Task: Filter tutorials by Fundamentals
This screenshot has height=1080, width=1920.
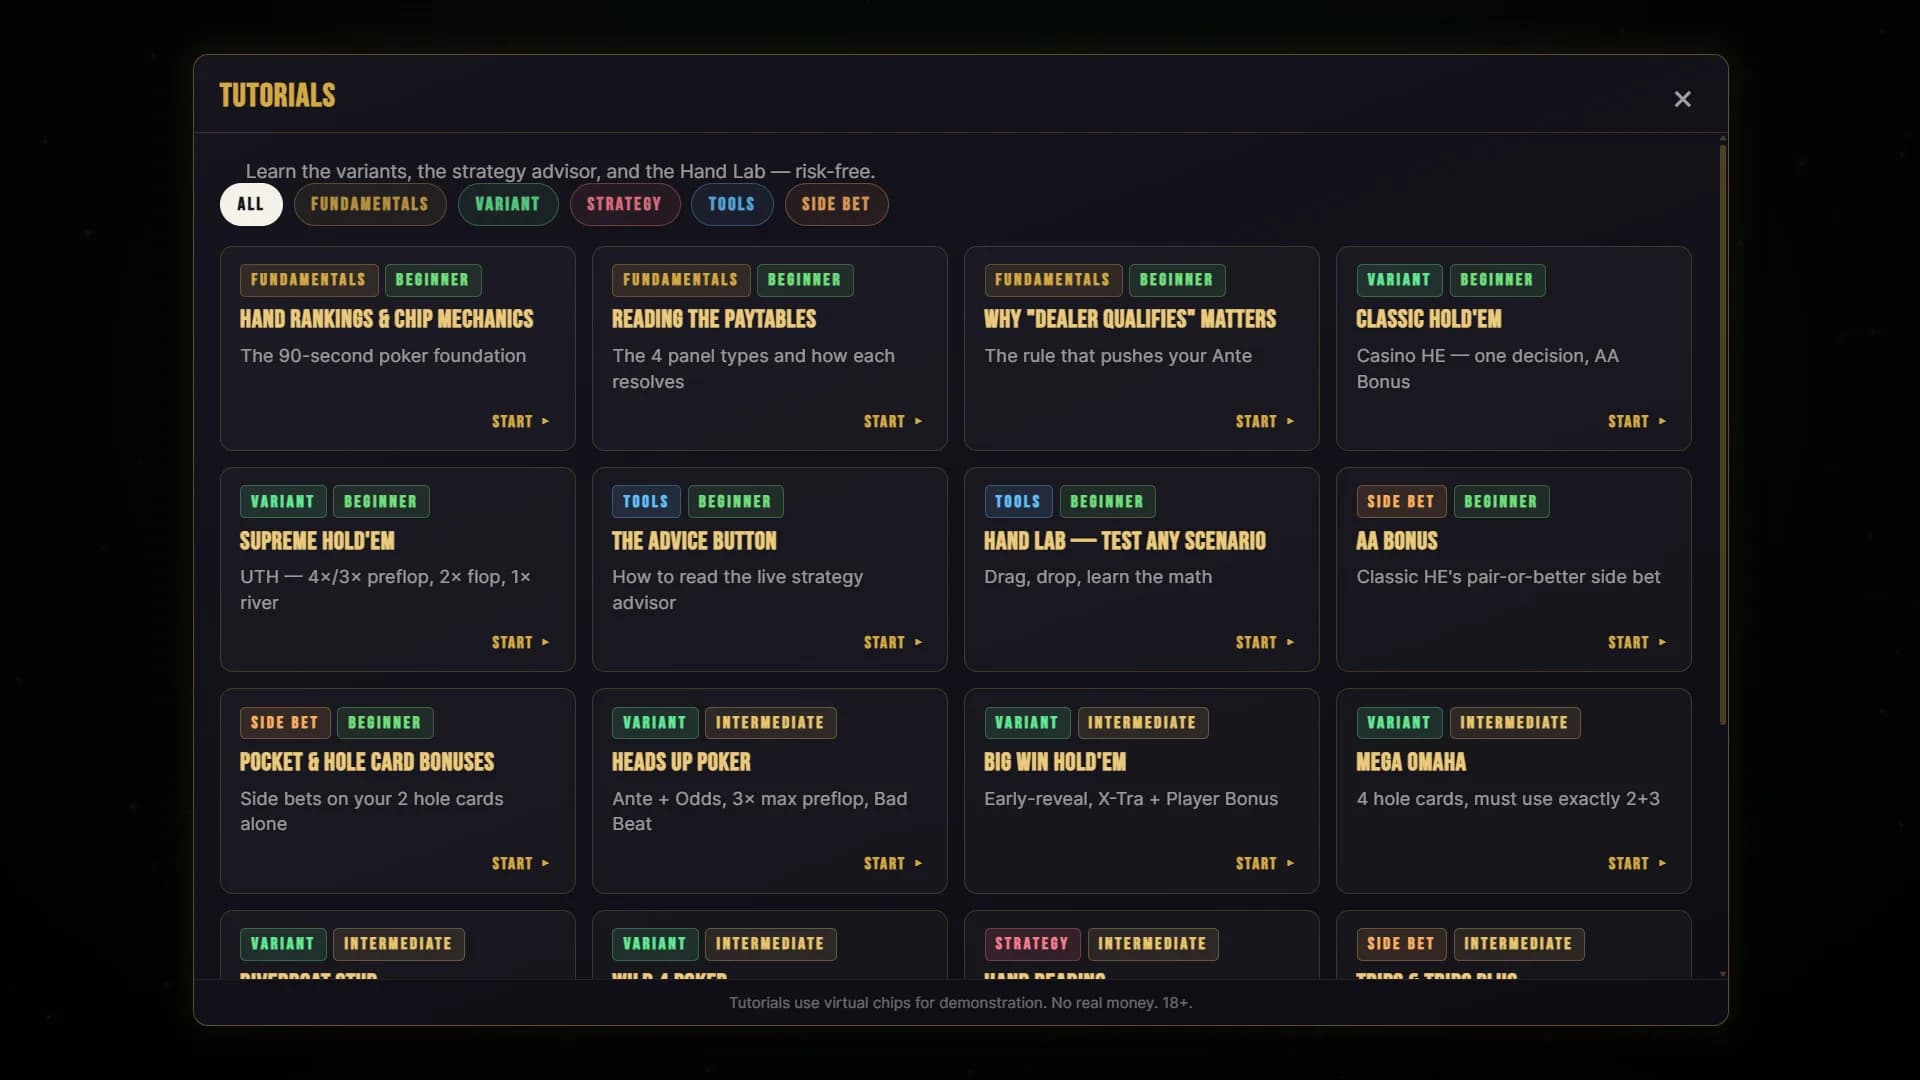Action: click(370, 204)
